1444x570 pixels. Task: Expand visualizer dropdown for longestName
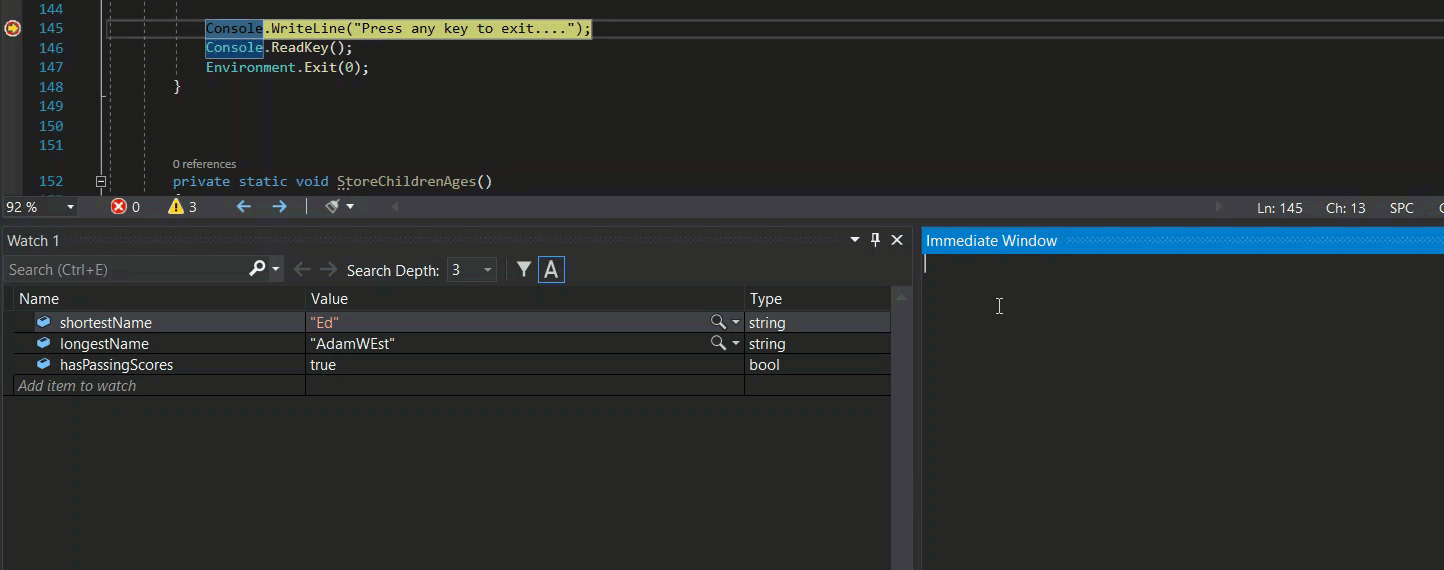(x=736, y=344)
